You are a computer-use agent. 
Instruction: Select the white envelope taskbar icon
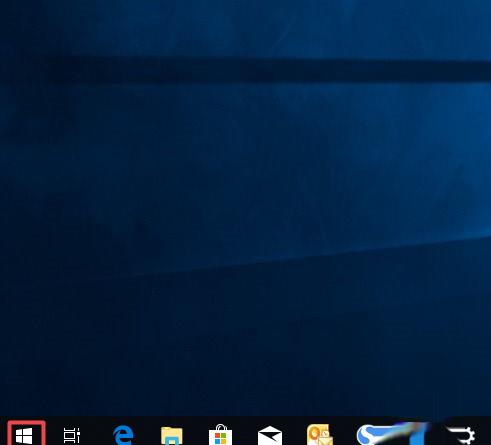pyautogui.click(x=270, y=435)
